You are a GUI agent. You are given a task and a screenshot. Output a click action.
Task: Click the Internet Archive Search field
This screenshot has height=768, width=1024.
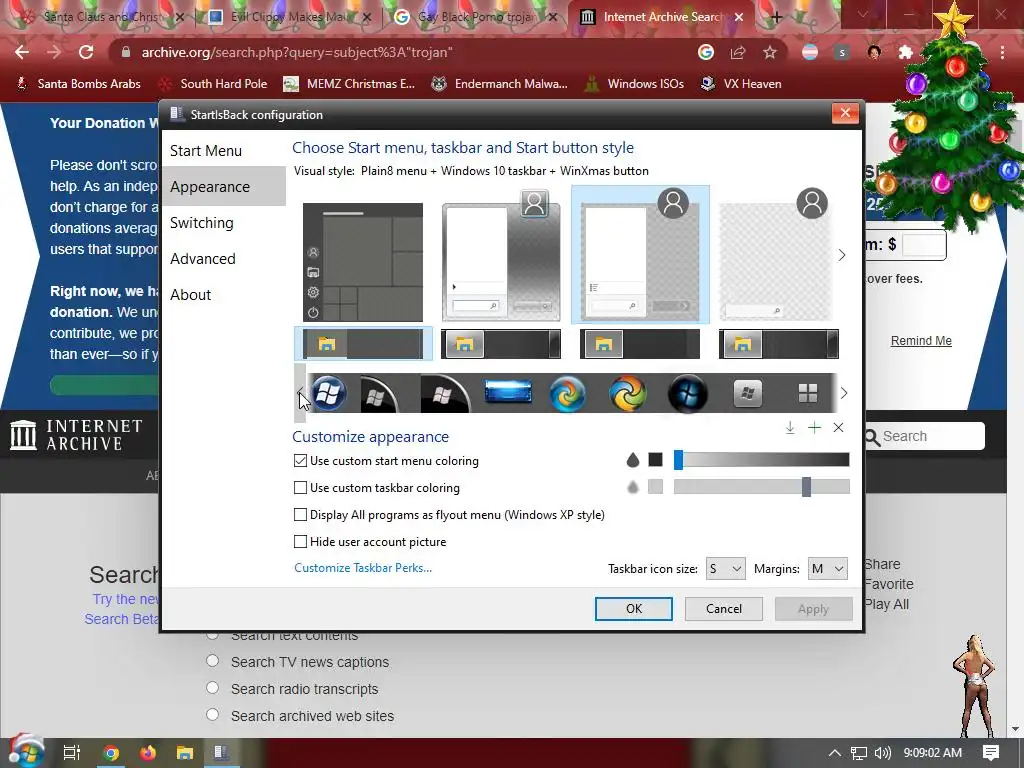923,436
